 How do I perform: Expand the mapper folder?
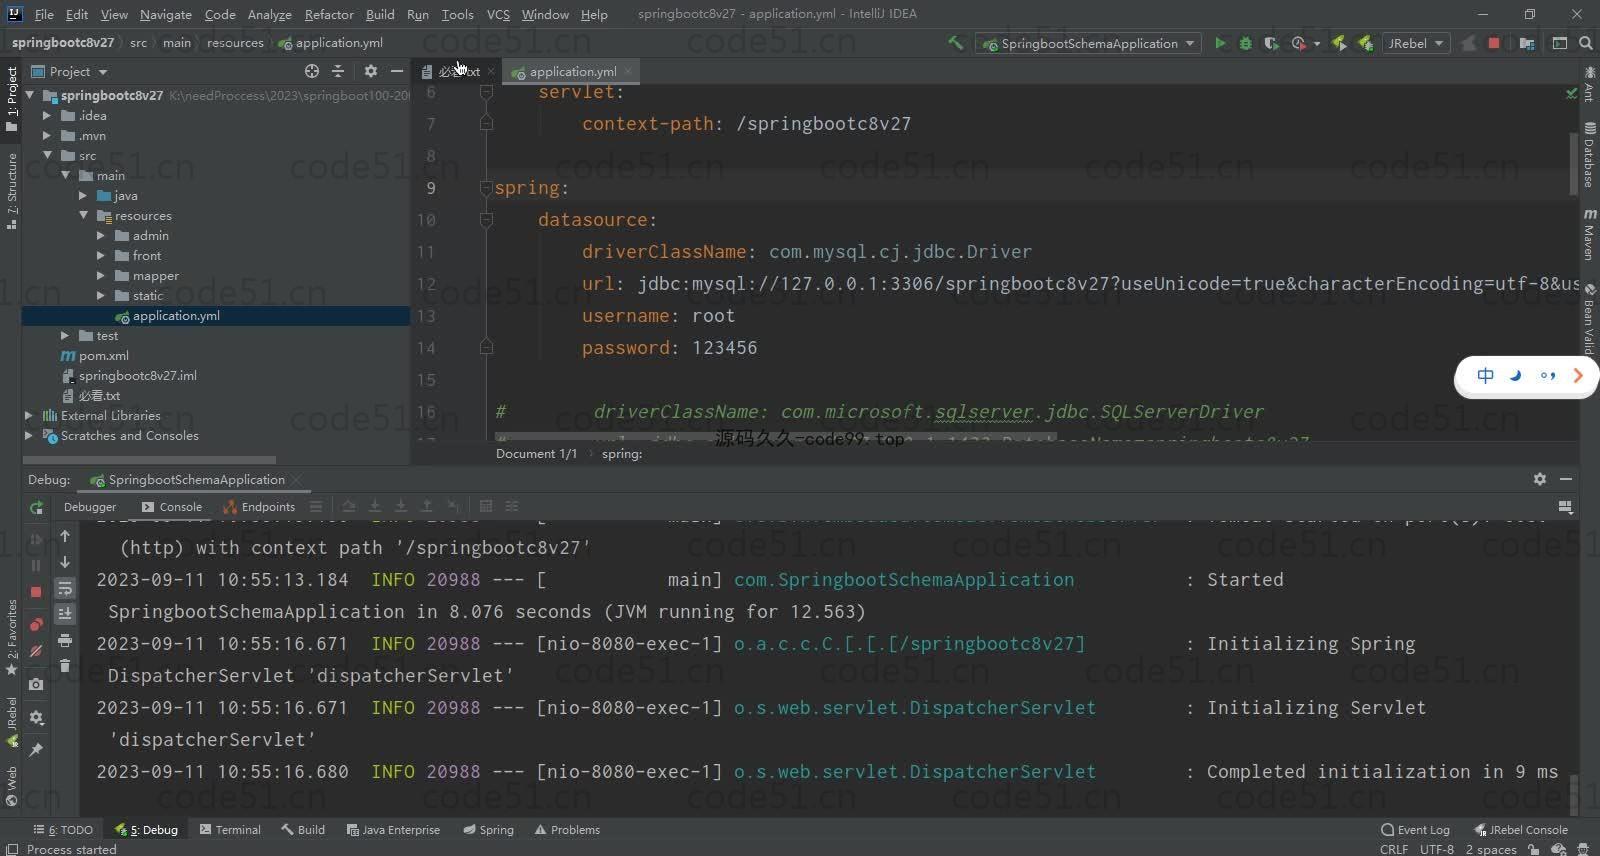click(101, 276)
